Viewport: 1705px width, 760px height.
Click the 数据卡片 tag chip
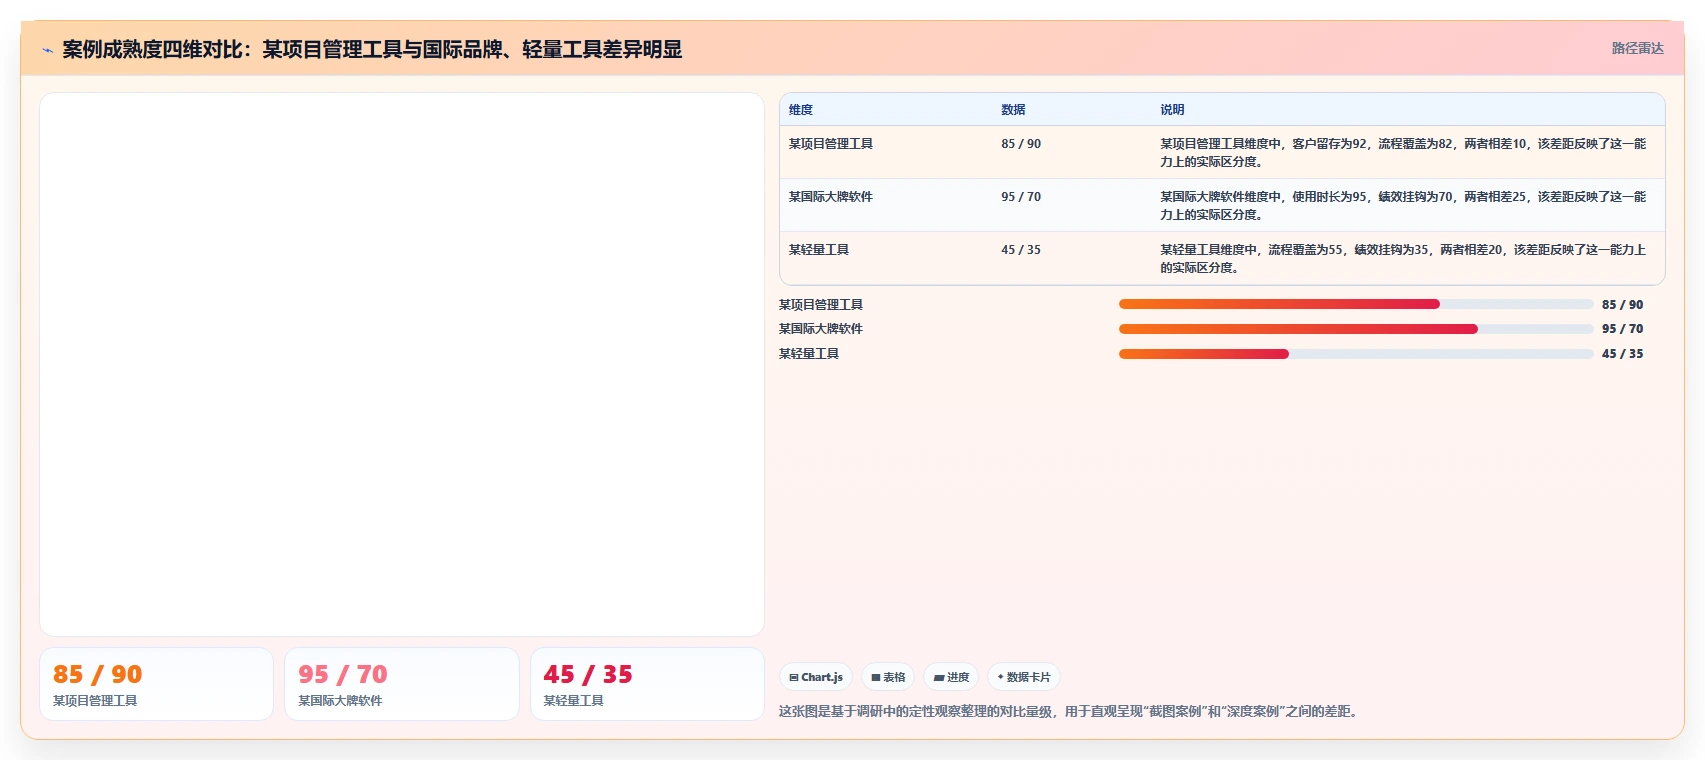point(1024,677)
